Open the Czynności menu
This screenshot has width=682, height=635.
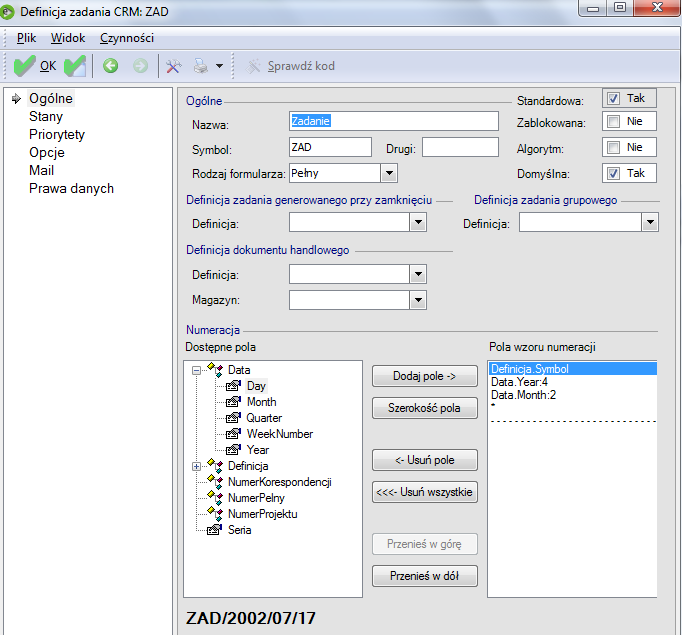click(x=127, y=38)
